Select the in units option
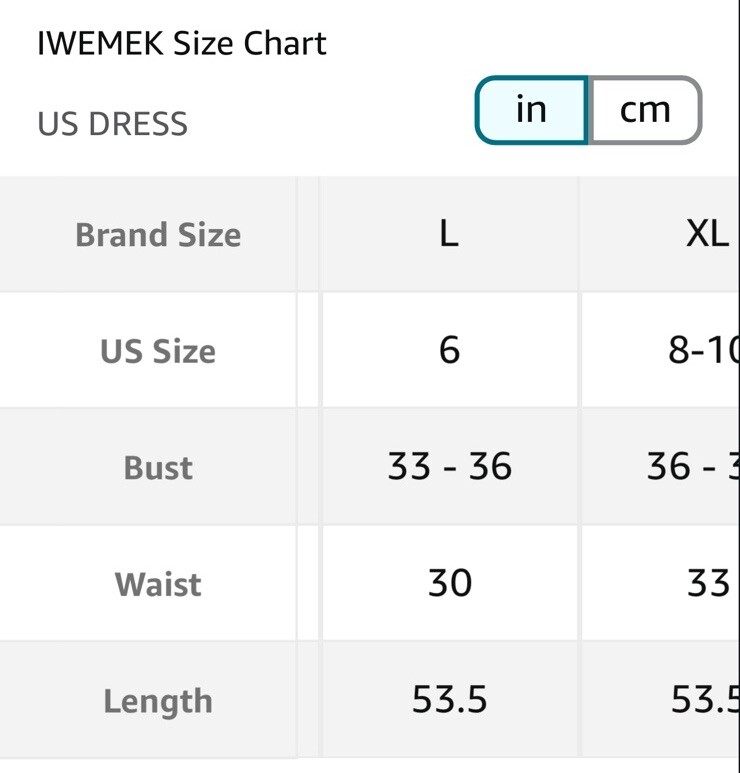The width and height of the screenshot is (740, 773). coord(531,110)
